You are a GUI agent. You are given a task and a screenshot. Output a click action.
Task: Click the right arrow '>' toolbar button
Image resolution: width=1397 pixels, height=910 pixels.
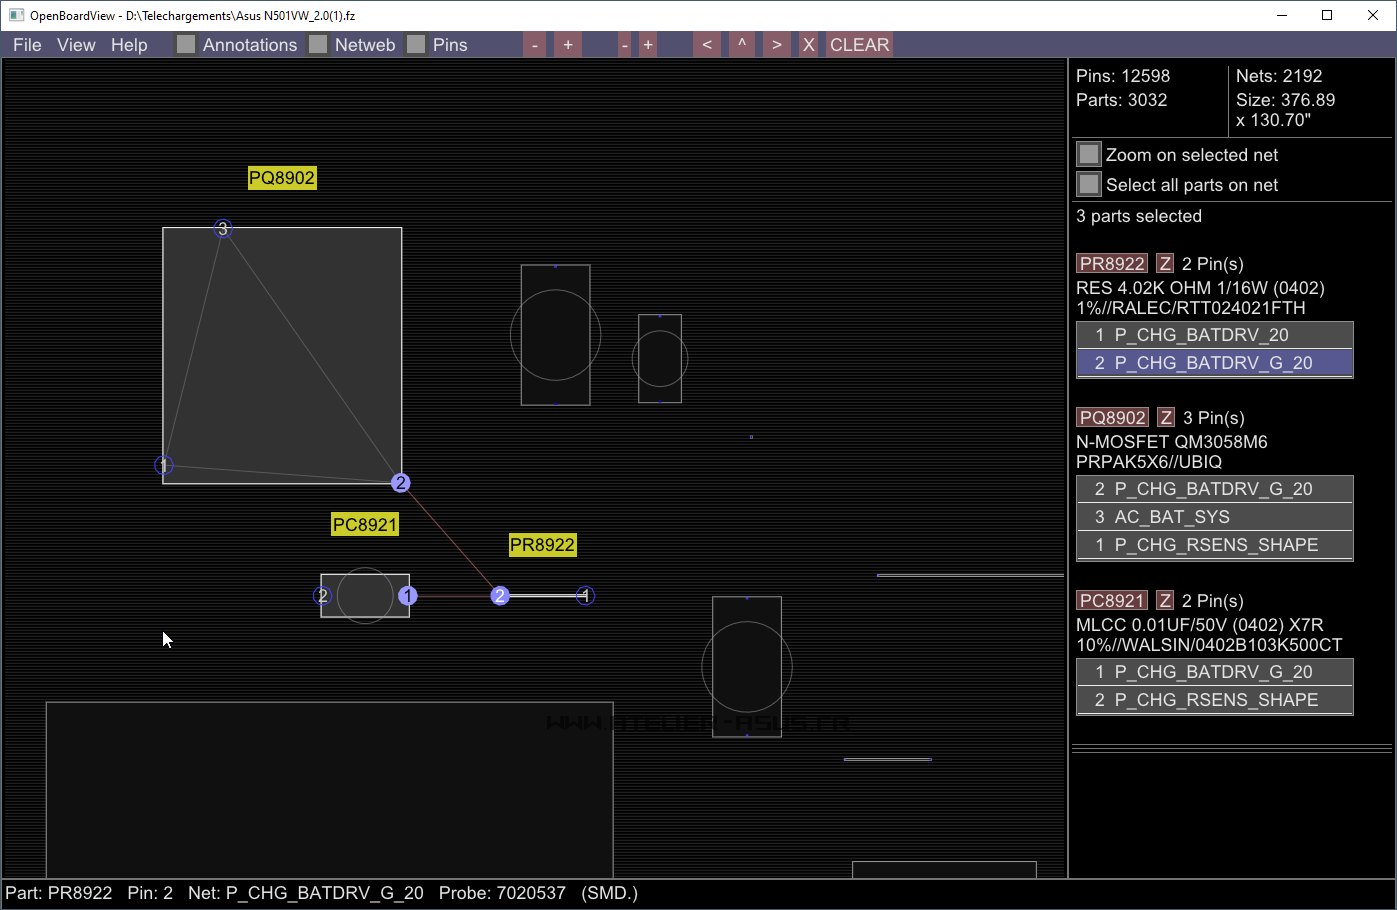click(776, 45)
